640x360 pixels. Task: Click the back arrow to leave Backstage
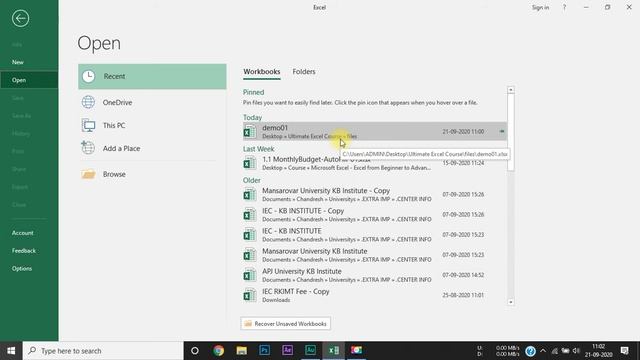20,18
